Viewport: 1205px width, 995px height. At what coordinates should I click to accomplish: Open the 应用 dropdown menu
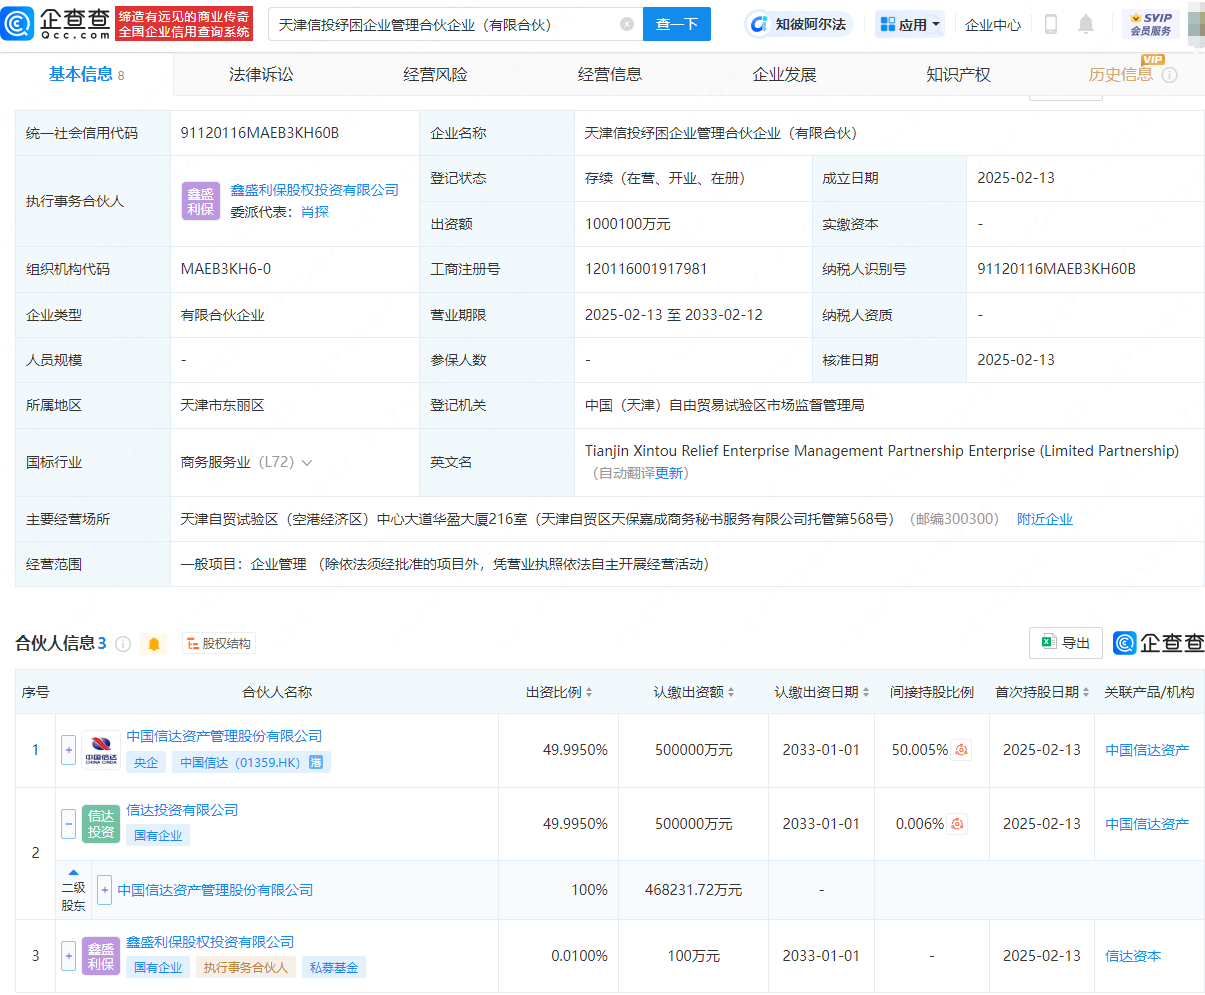[909, 24]
